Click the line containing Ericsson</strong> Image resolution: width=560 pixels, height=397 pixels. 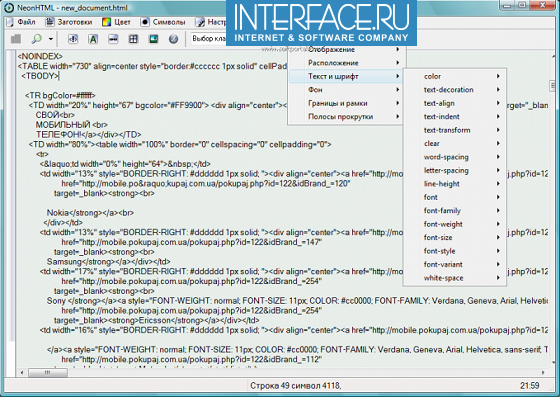click(157, 320)
